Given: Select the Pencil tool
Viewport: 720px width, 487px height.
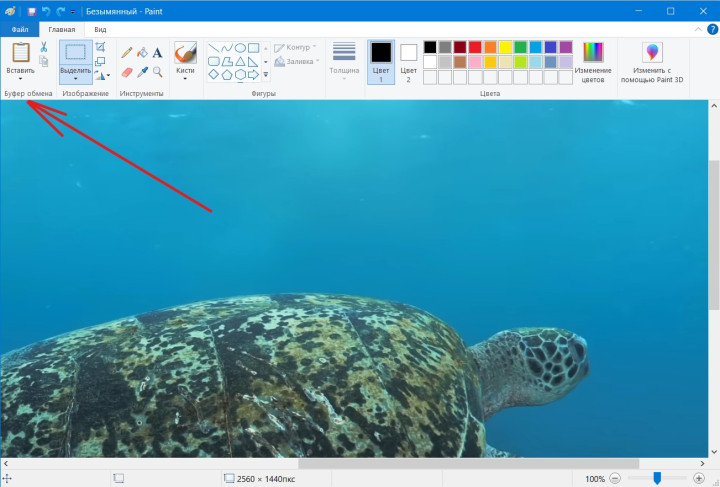Looking at the screenshot, I should pos(127,52).
